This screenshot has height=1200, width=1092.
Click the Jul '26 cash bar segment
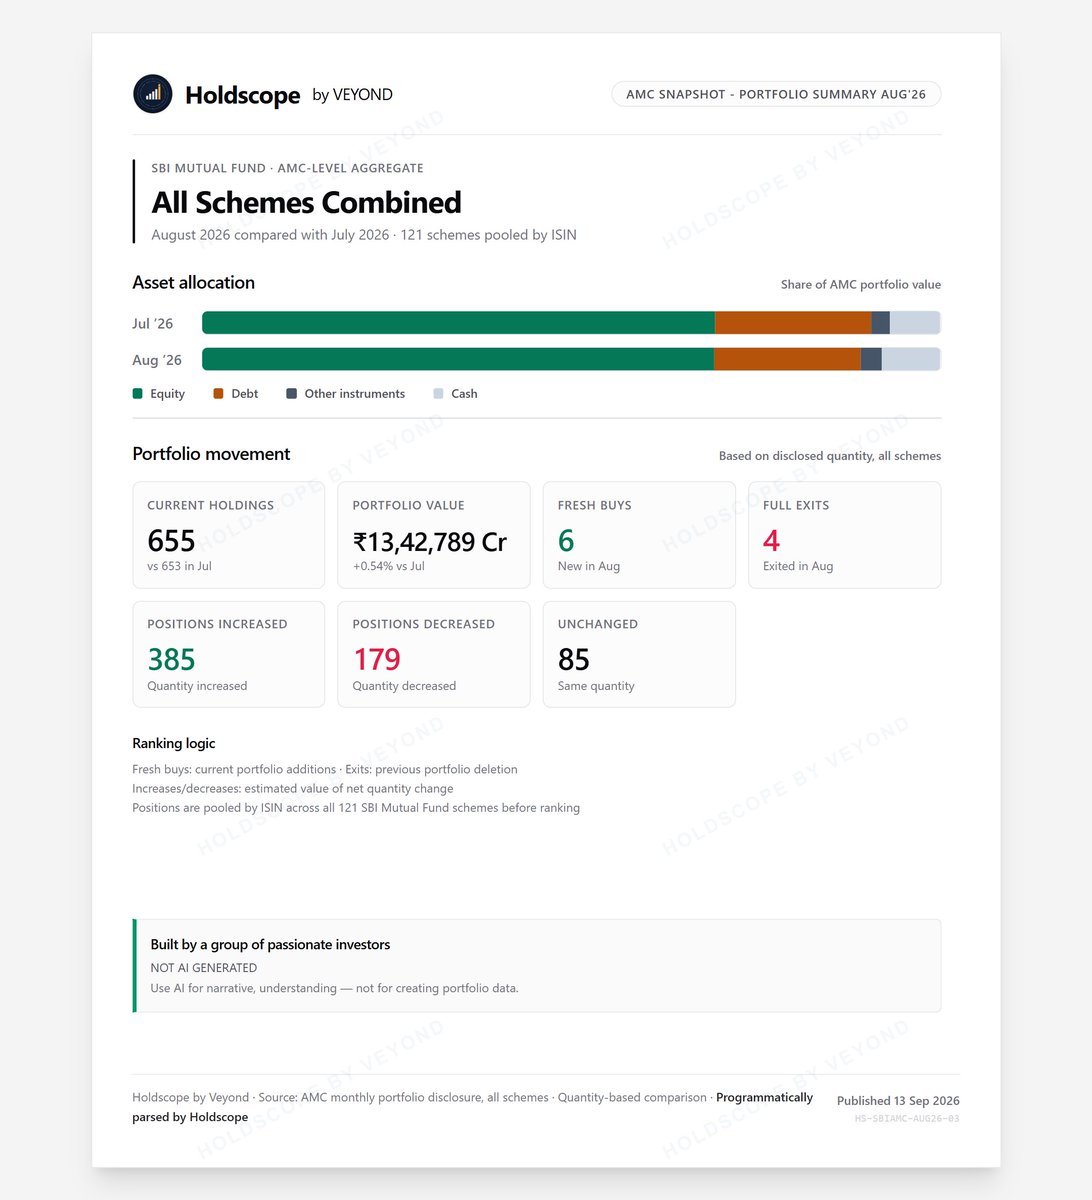point(915,322)
